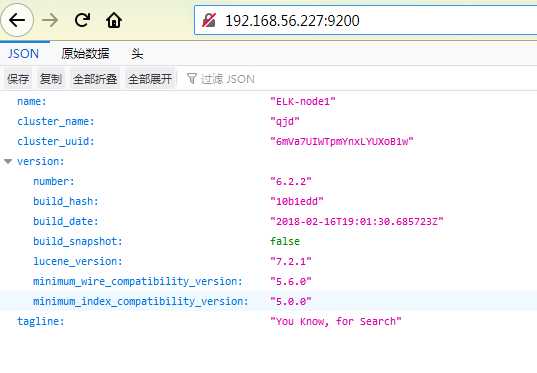Select the tagline key
The width and height of the screenshot is (537, 373).
pyautogui.click(x=41, y=321)
